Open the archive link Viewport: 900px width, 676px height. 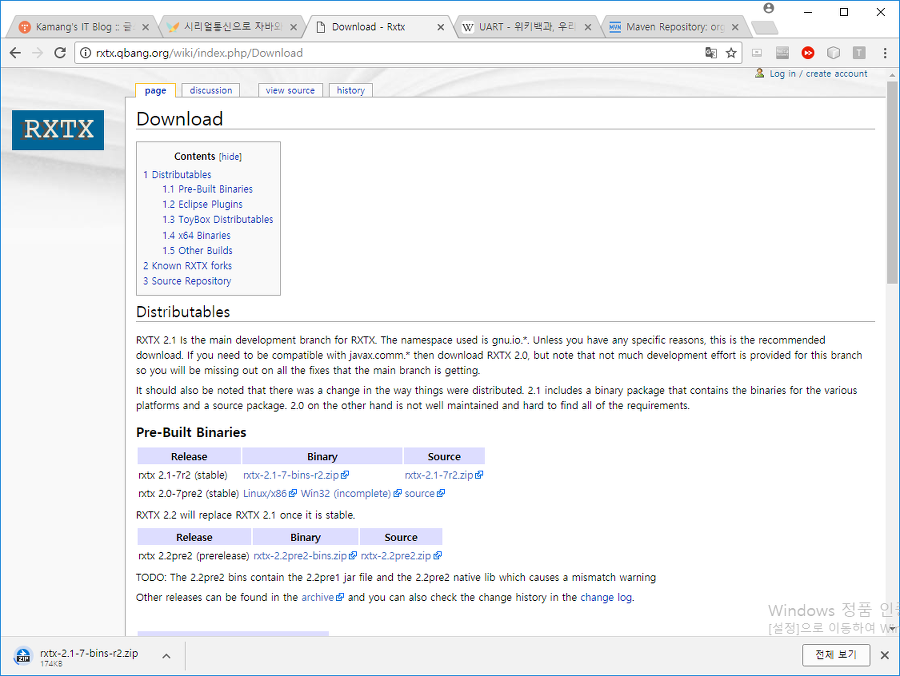pos(323,597)
